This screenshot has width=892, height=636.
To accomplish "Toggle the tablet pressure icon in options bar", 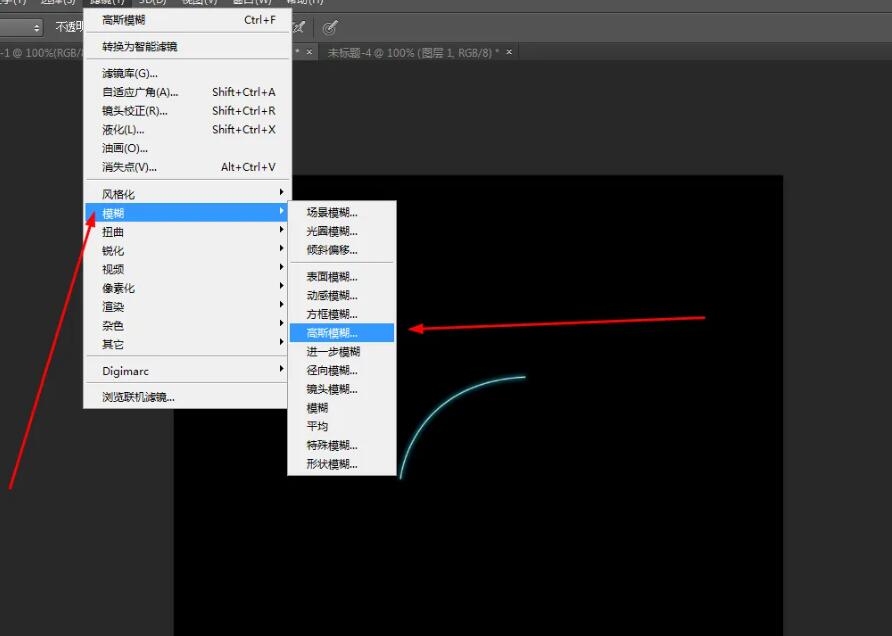I will (x=298, y=27).
